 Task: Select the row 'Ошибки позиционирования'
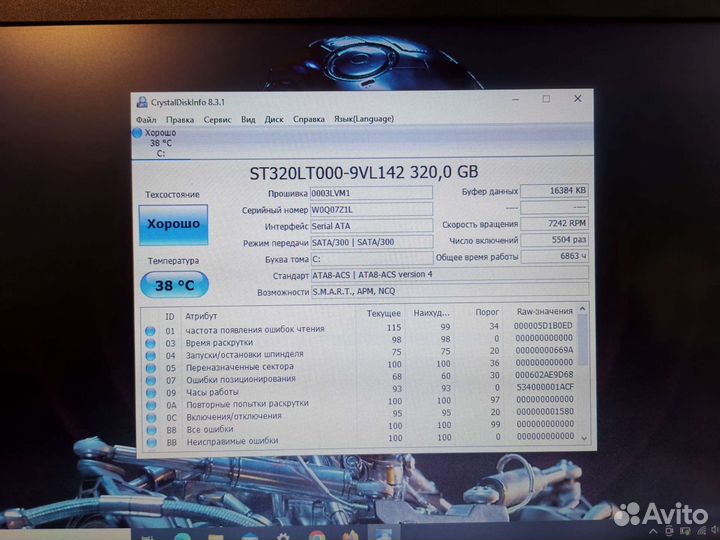click(360, 378)
